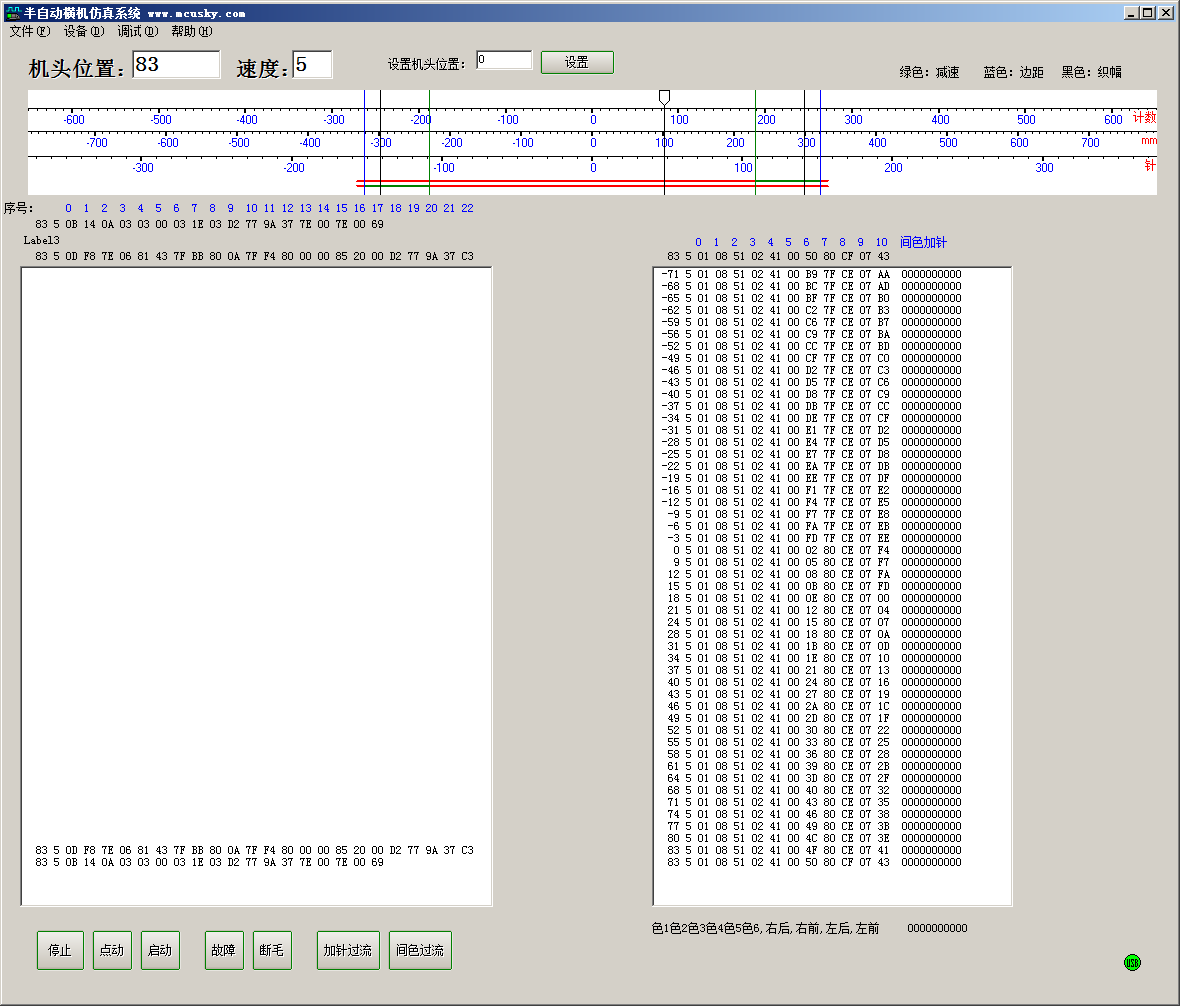Click the machine head marker on the ruler
1180x1006 pixels.
tap(664, 97)
